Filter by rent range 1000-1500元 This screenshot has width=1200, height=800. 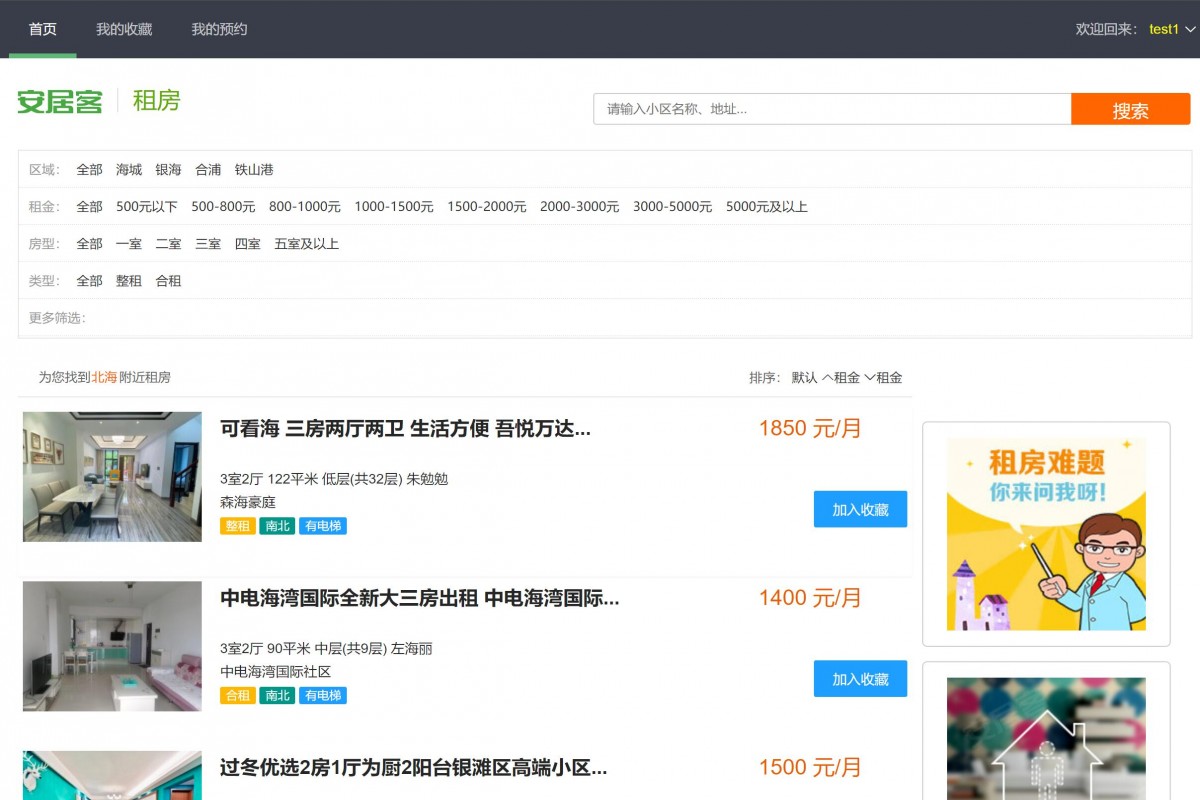394,207
